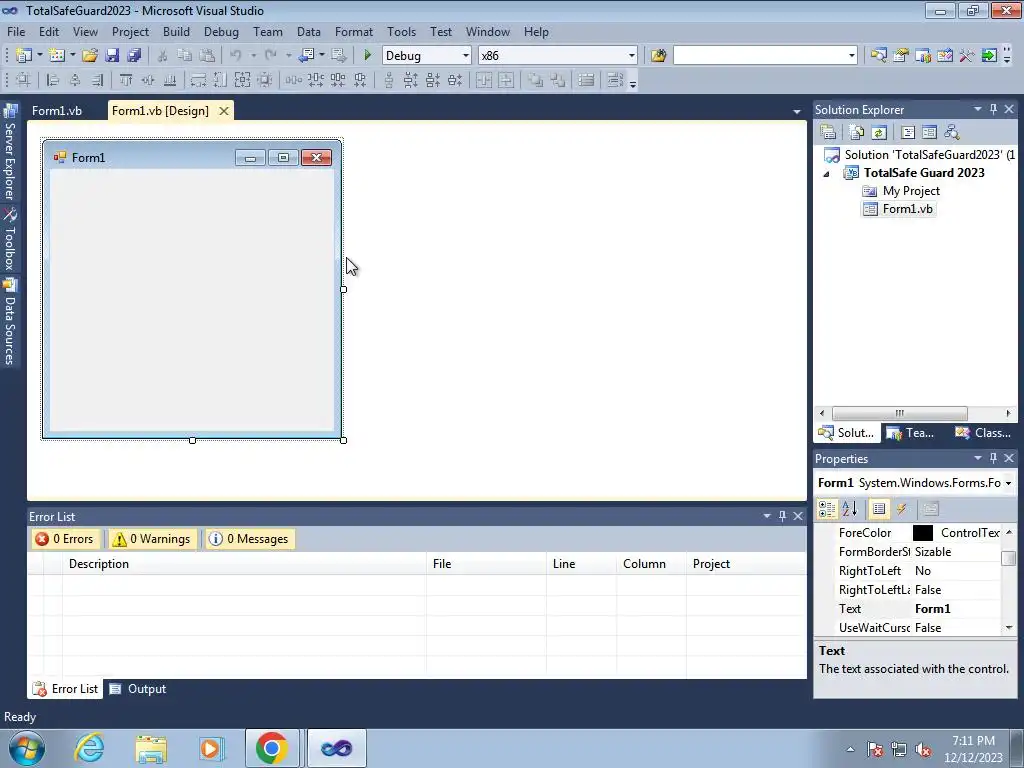The height and width of the screenshot is (768, 1024).
Task: Click Solution Explorer's Properties icon
Action: [828, 132]
